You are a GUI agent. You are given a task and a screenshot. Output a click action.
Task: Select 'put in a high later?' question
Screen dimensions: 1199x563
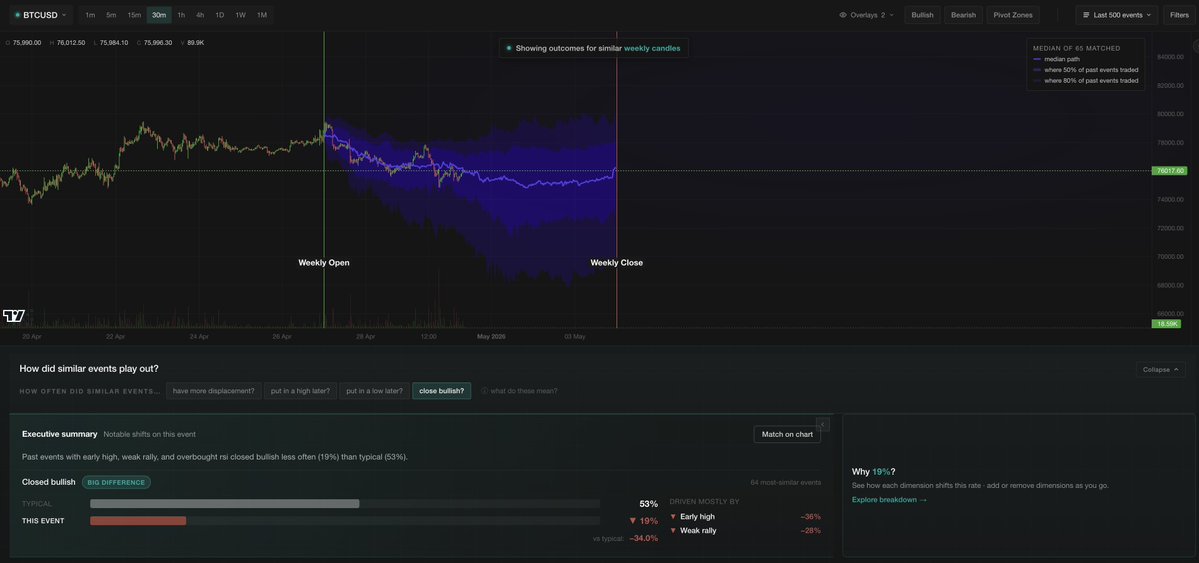coord(301,391)
